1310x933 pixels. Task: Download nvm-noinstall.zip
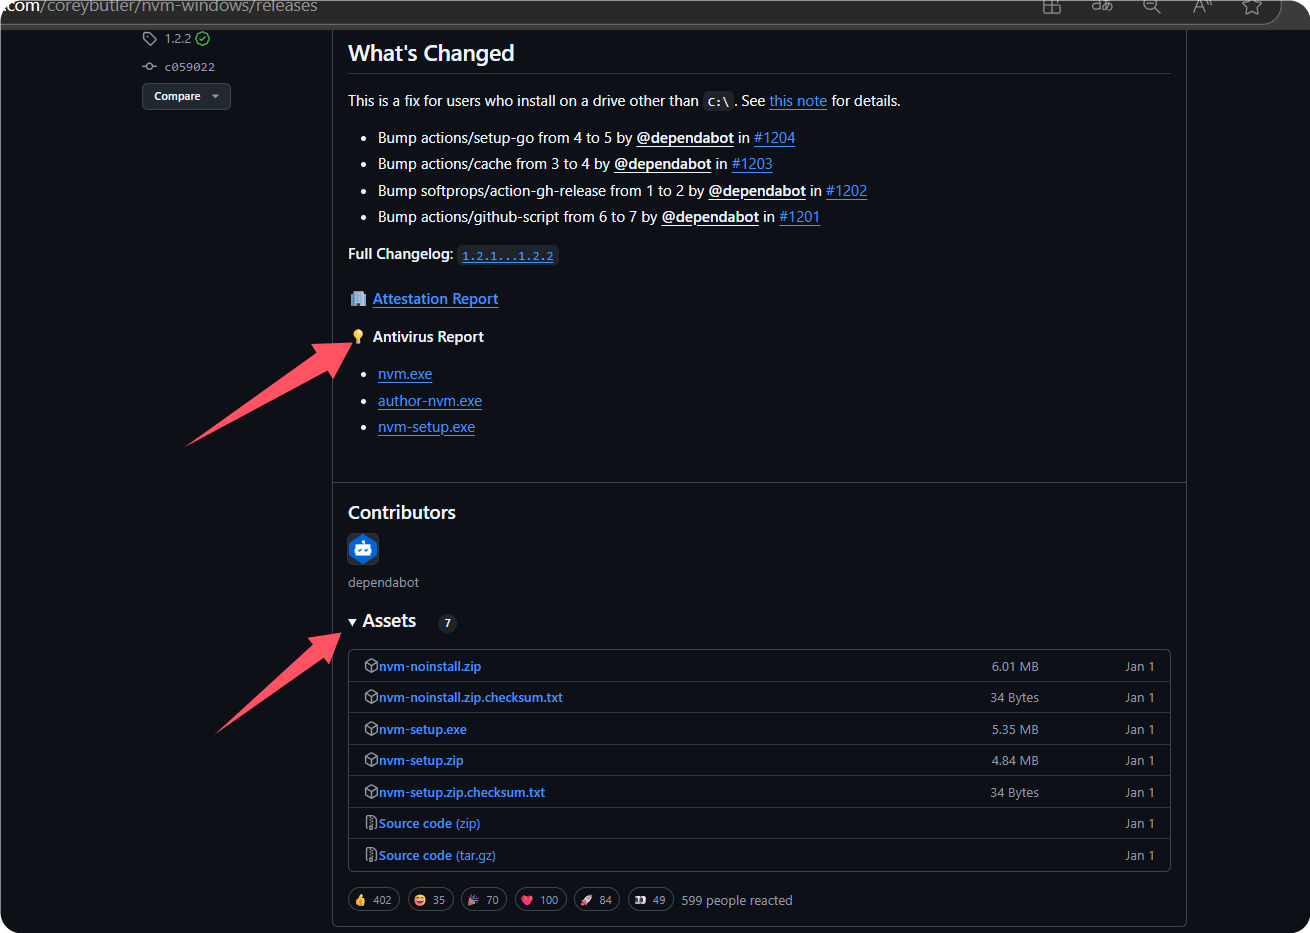click(430, 666)
